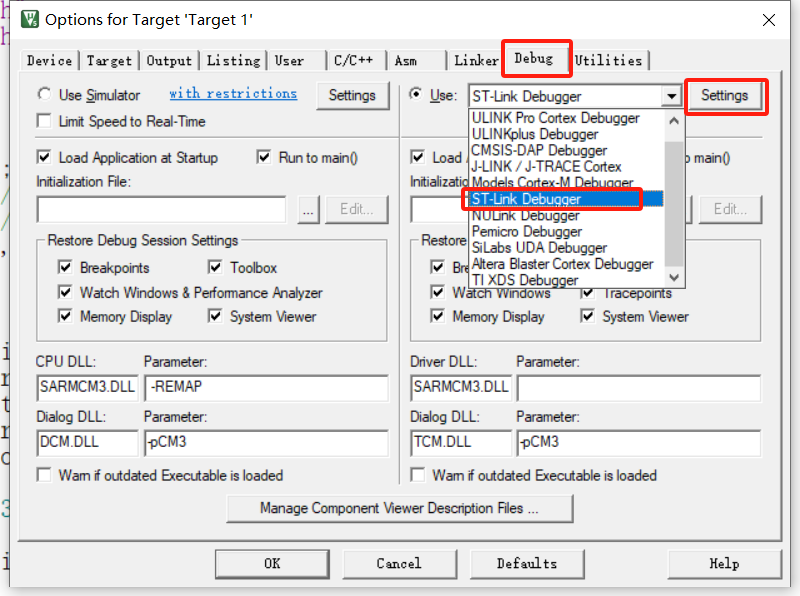800x596 pixels.
Task: Toggle simulator Memory Display checkbox
Action: [65, 316]
